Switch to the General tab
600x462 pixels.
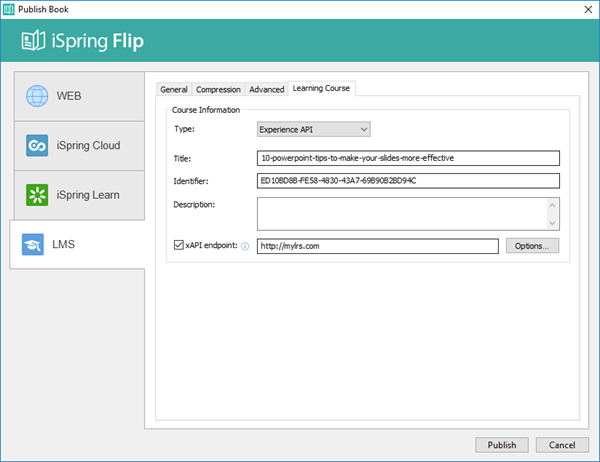pos(174,90)
